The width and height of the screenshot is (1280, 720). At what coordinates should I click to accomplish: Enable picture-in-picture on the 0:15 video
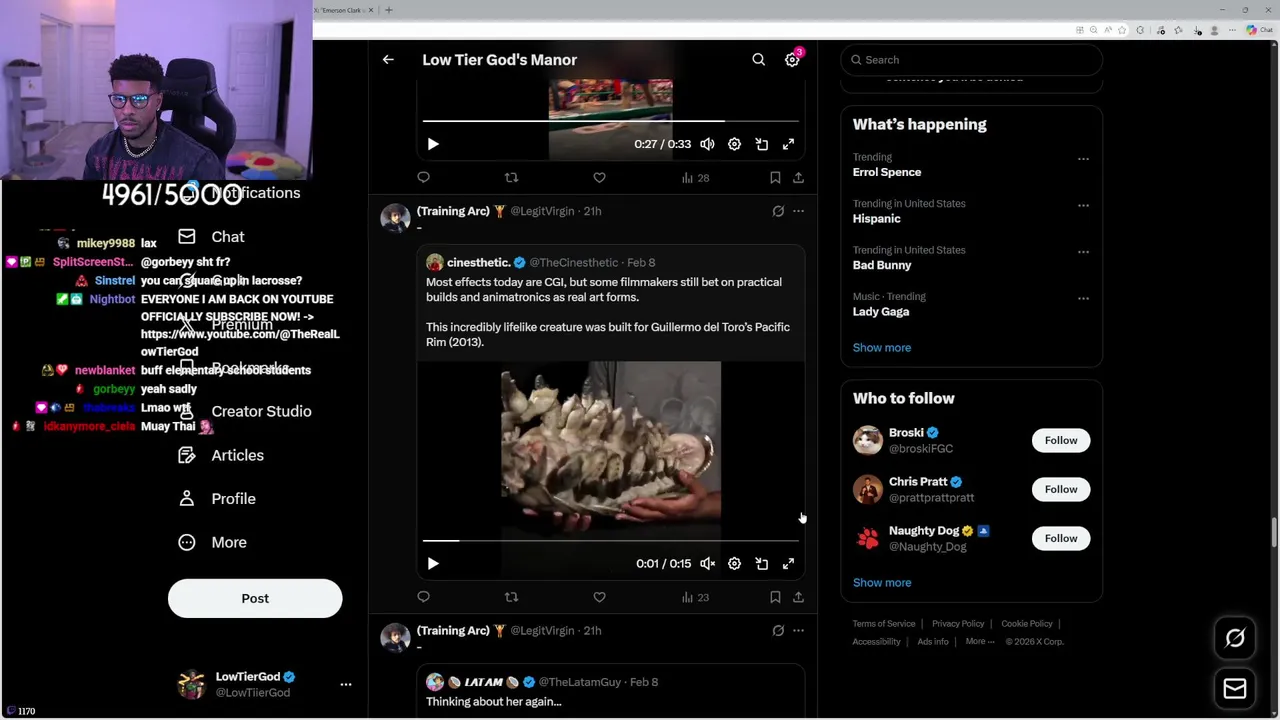point(761,564)
